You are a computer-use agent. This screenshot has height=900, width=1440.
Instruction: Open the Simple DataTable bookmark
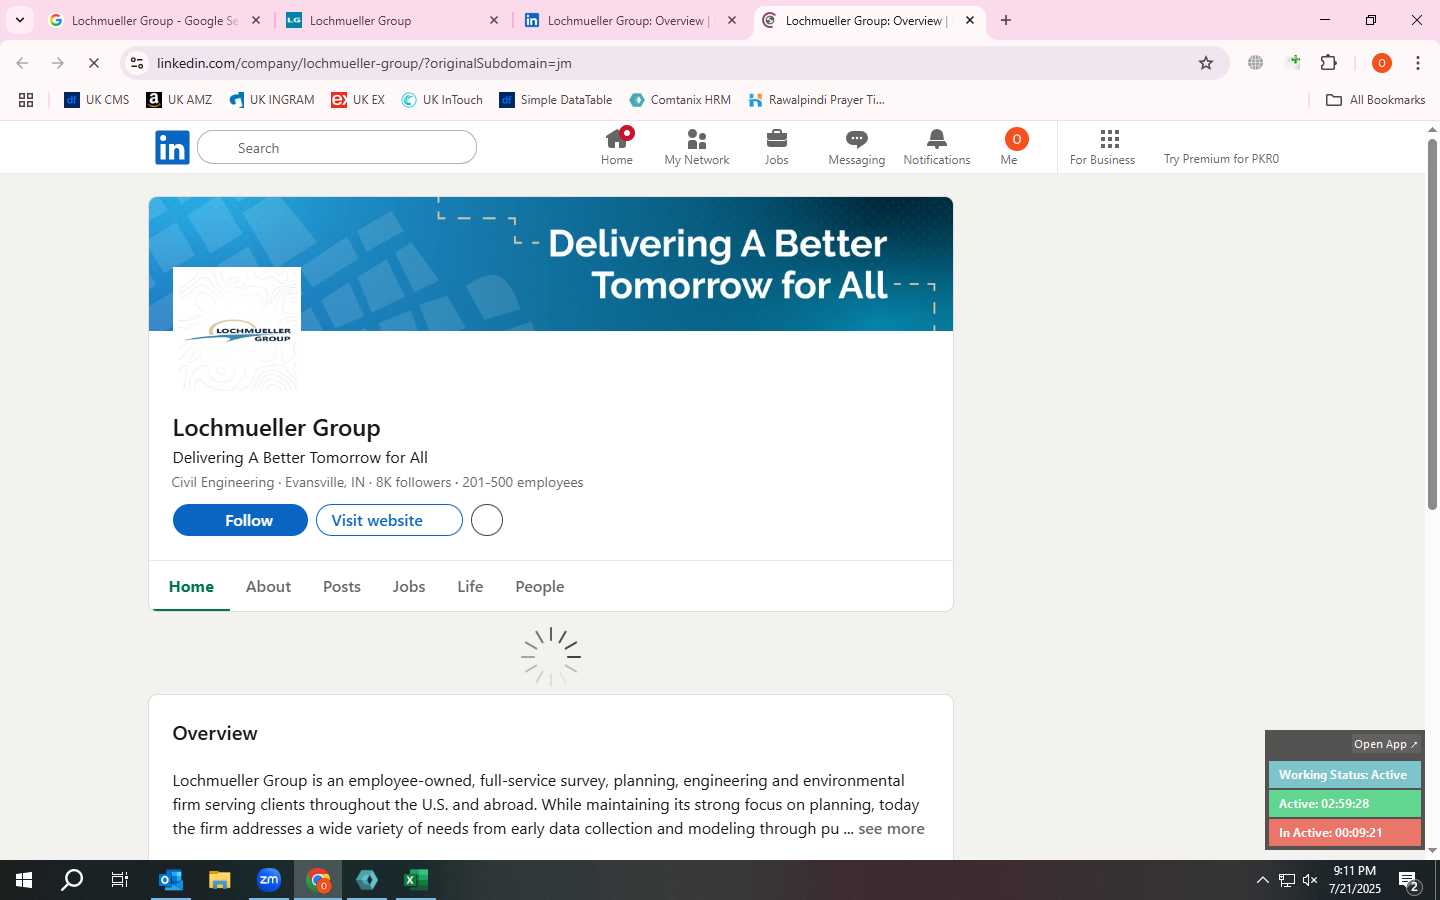click(556, 100)
